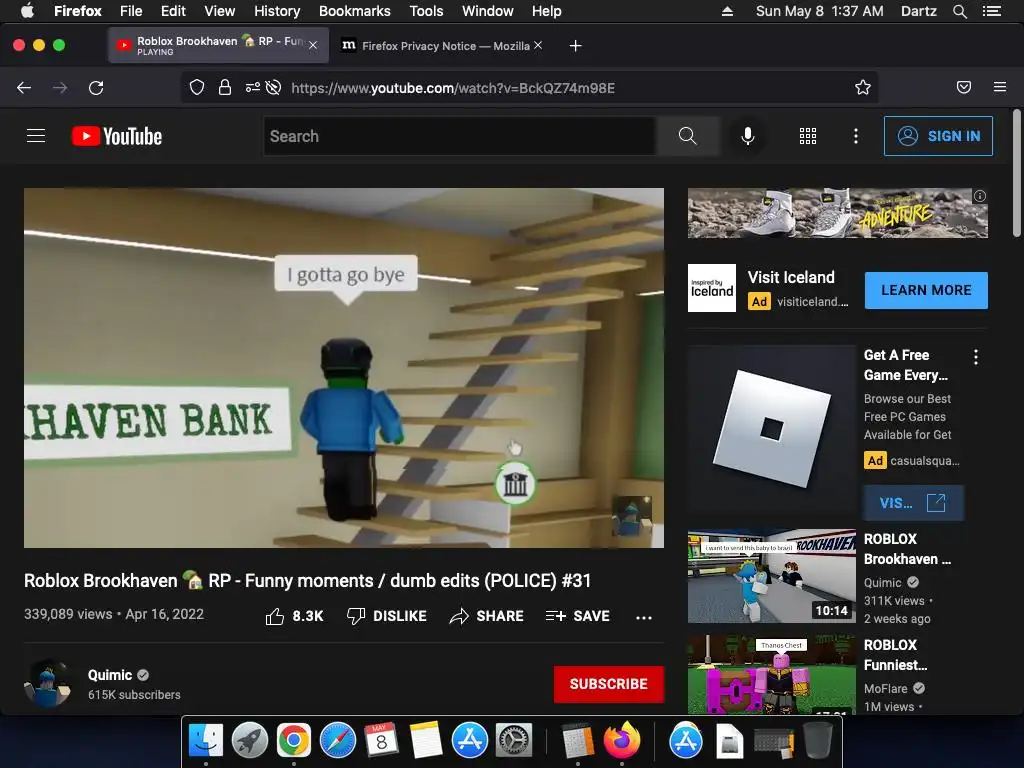The image size is (1024, 768).
Task: Click the search magnifier button on YouTube
Action: pyautogui.click(x=688, y=136)
